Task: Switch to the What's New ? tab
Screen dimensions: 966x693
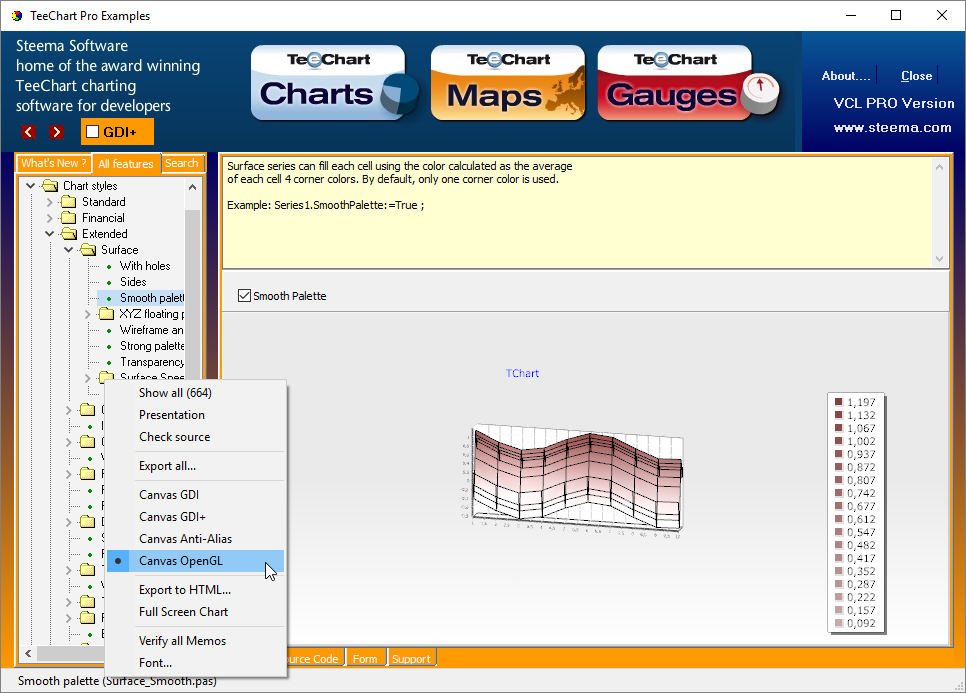Action: [54, 163]
